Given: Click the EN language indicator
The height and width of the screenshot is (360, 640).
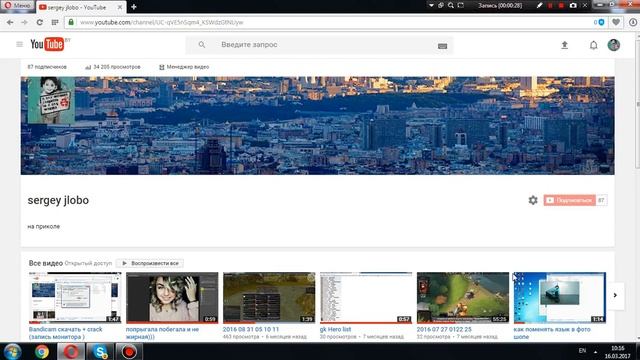Looking at the screenshot, I should click(582, 351).
